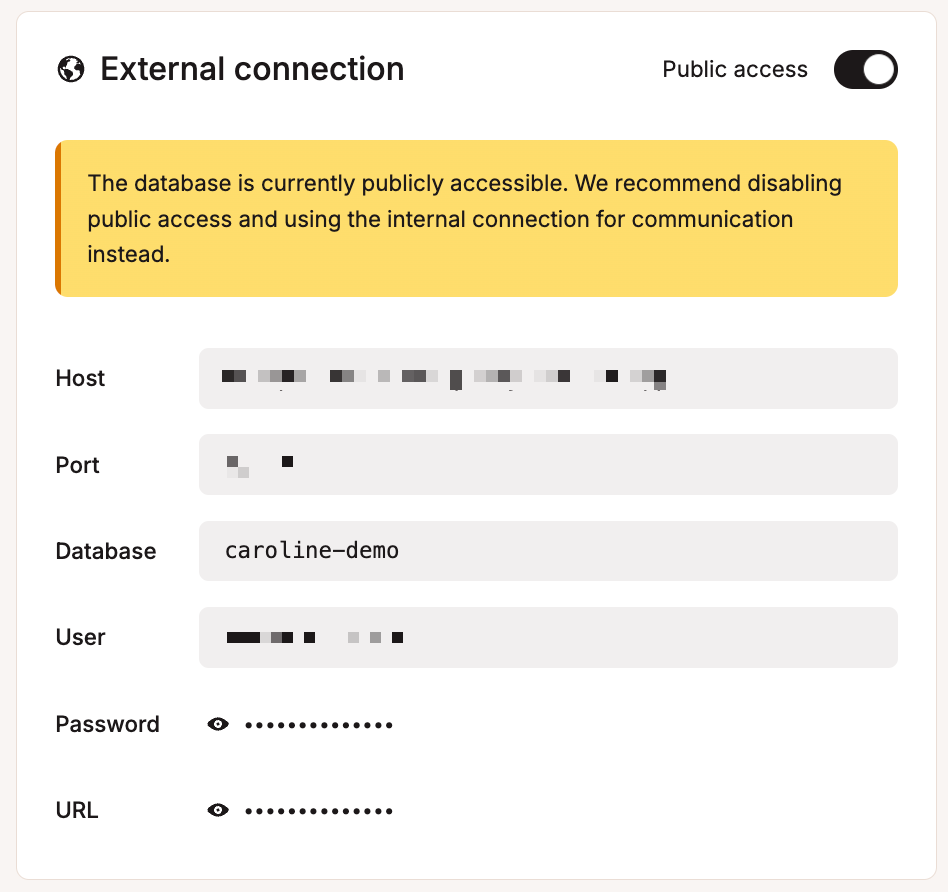
Task: Click the User field
Action: pyautogui.click(x=548, y=637)
